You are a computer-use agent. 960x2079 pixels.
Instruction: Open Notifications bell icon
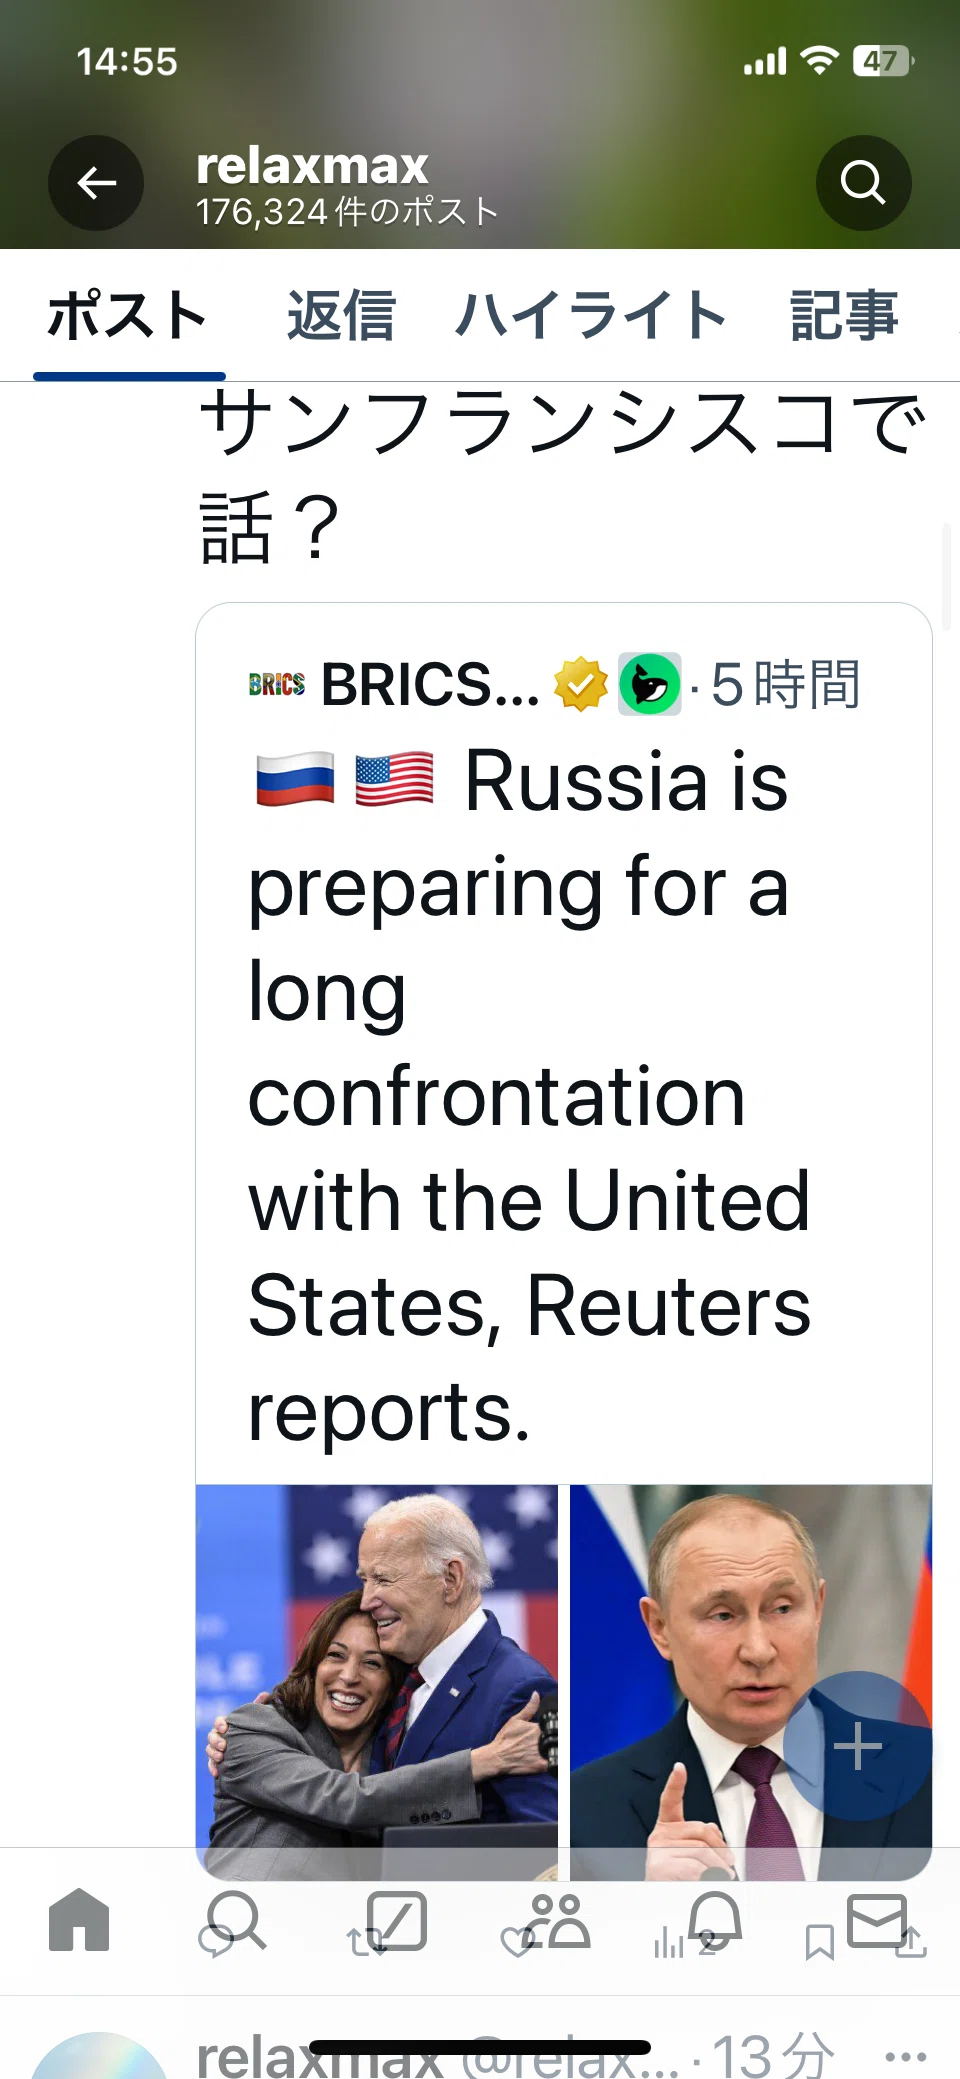tap(715, 1920)
